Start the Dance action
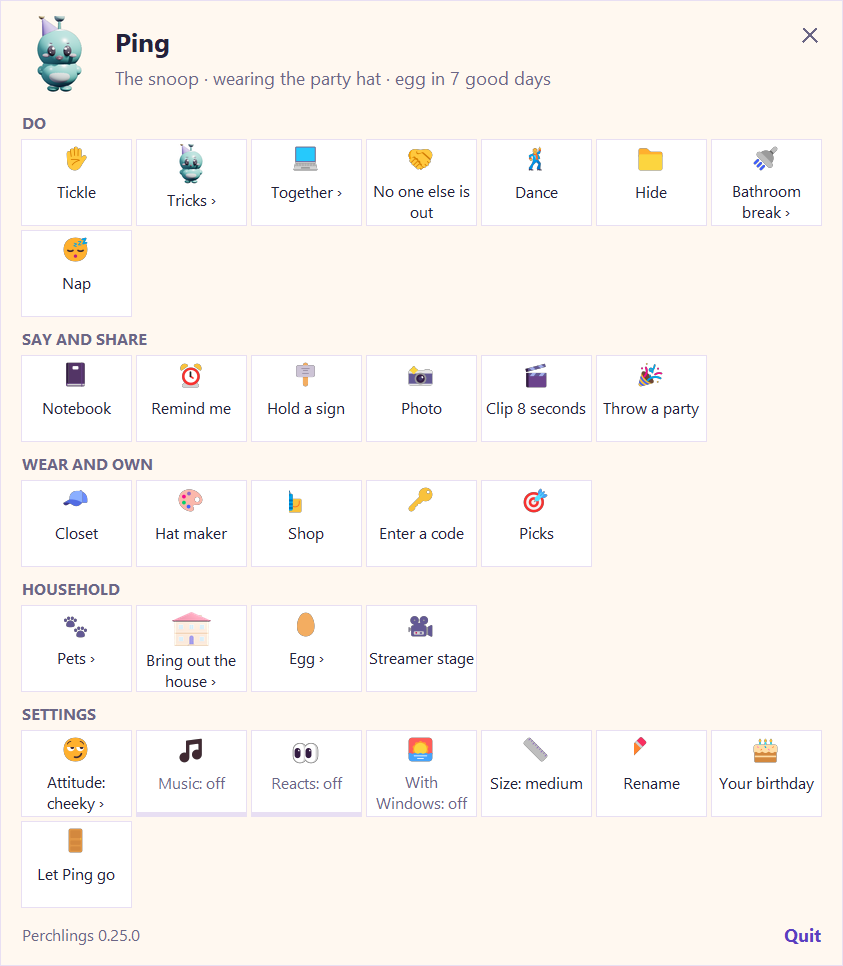 536,182
